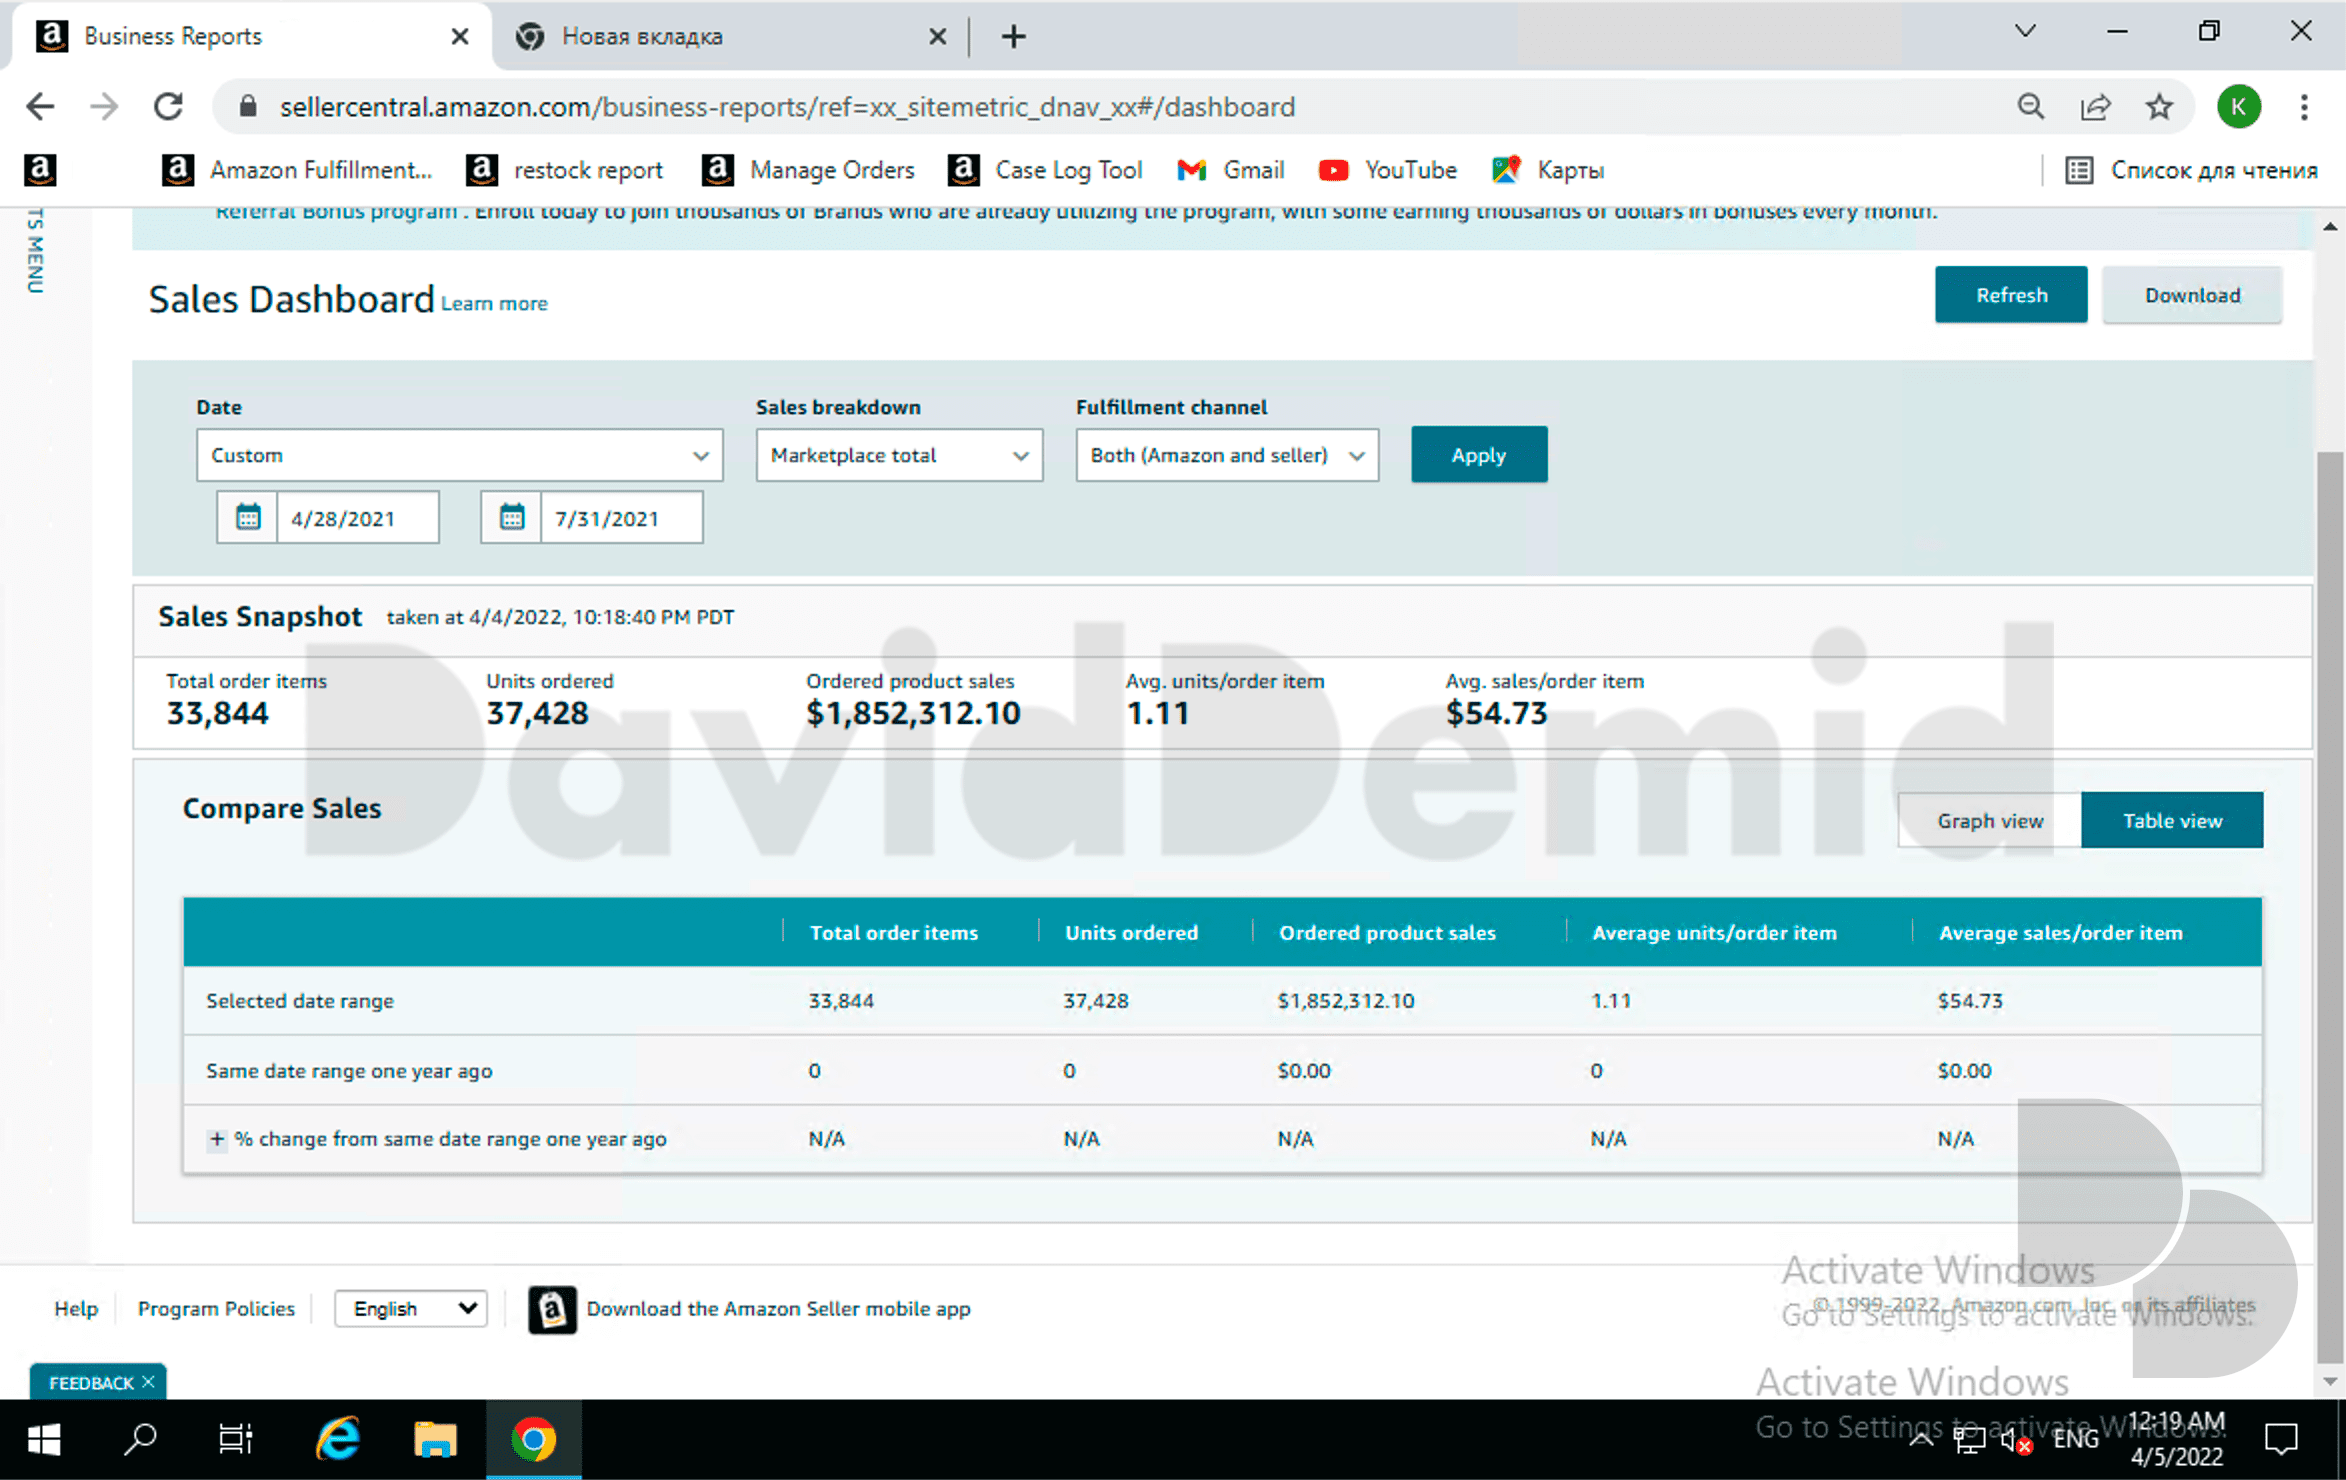Click Download the Amazon Seller mobile app
Viewport: 2346px width, 1480px height.
(778, 1308)
